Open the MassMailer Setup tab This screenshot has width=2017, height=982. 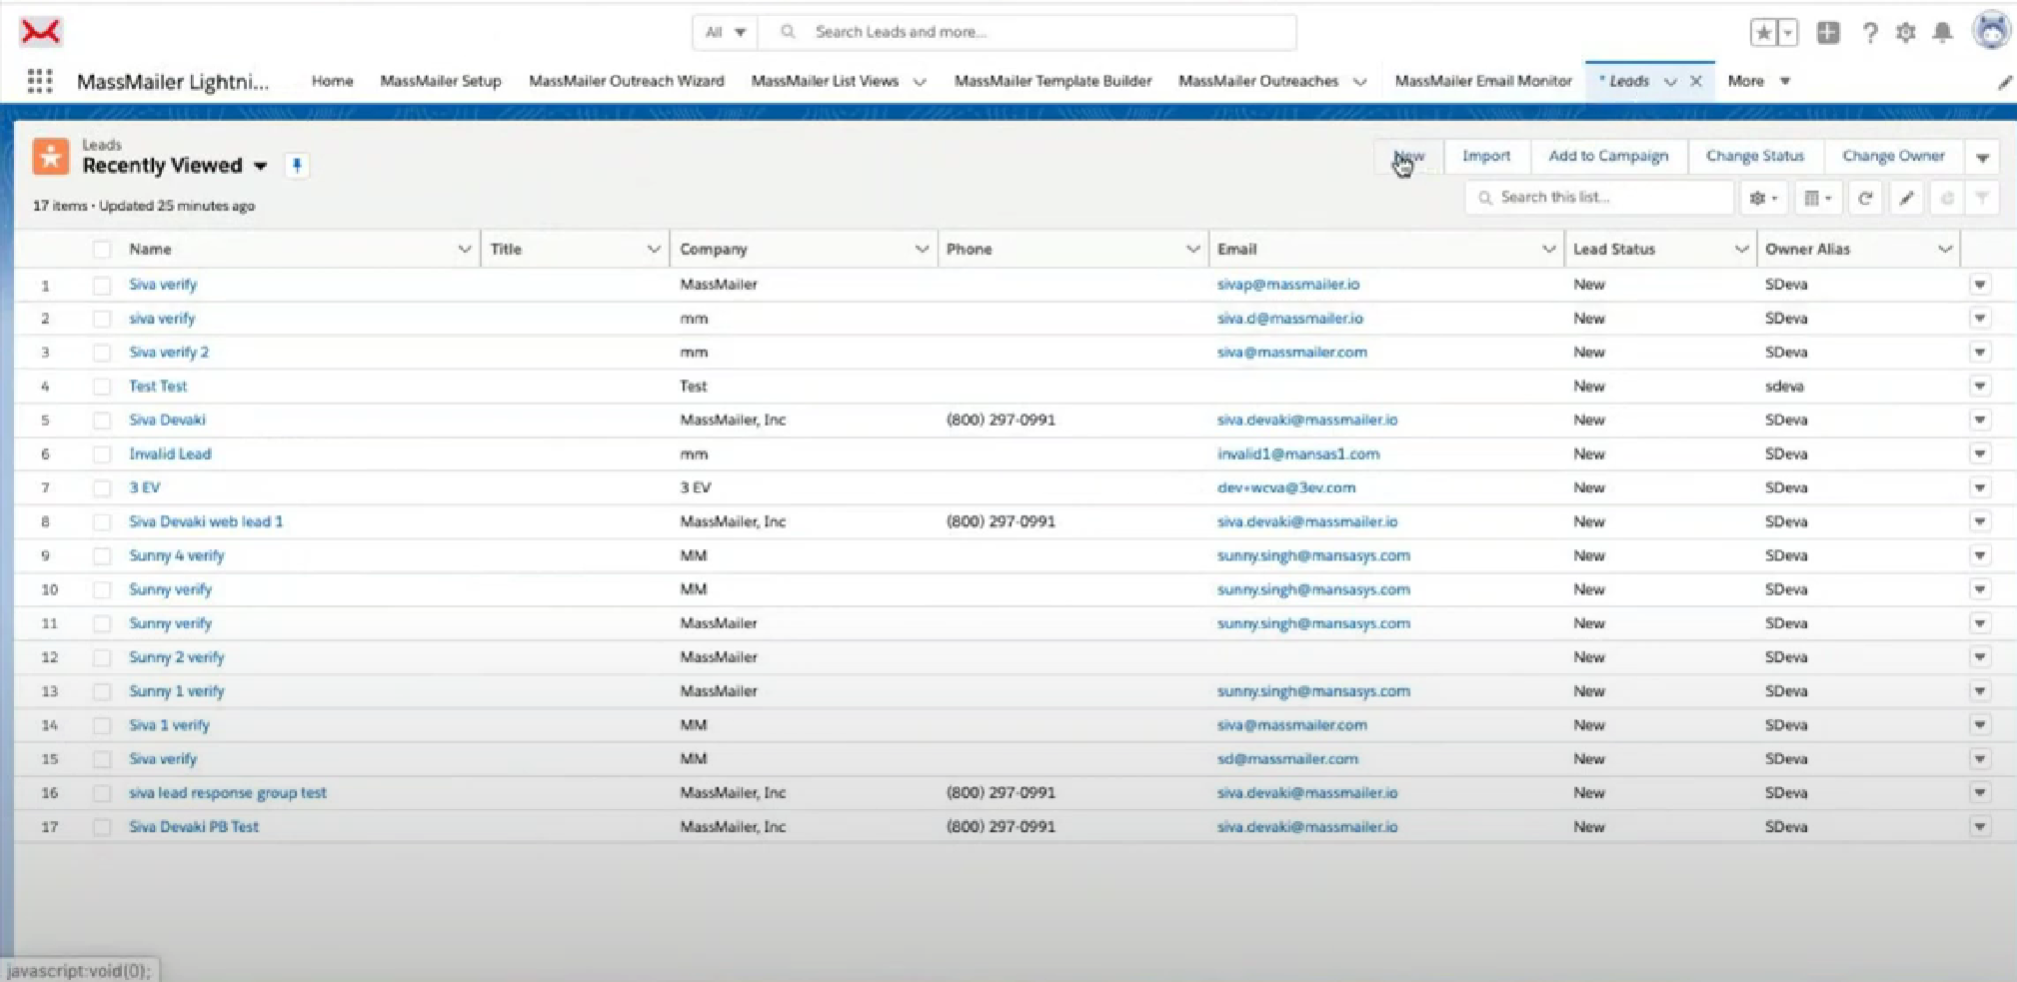pyautogui.click(x=440, y=81)
